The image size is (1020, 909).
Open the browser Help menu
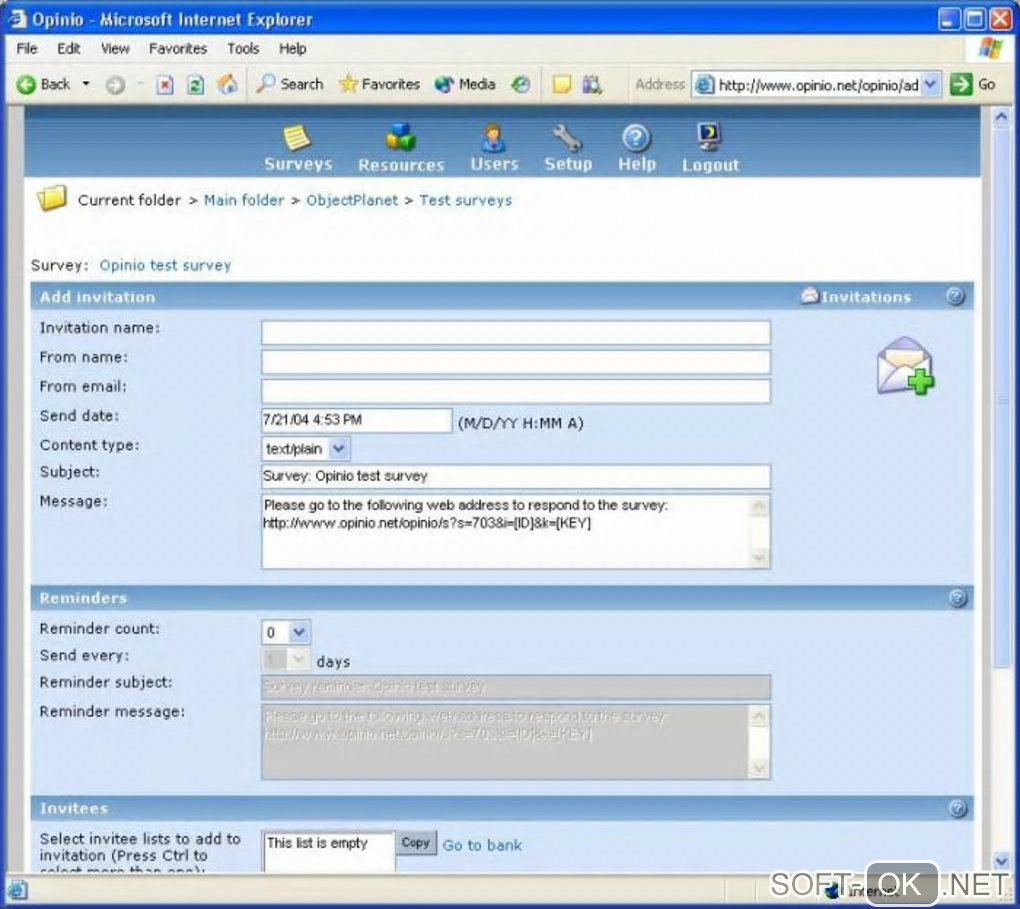(292, 49)
